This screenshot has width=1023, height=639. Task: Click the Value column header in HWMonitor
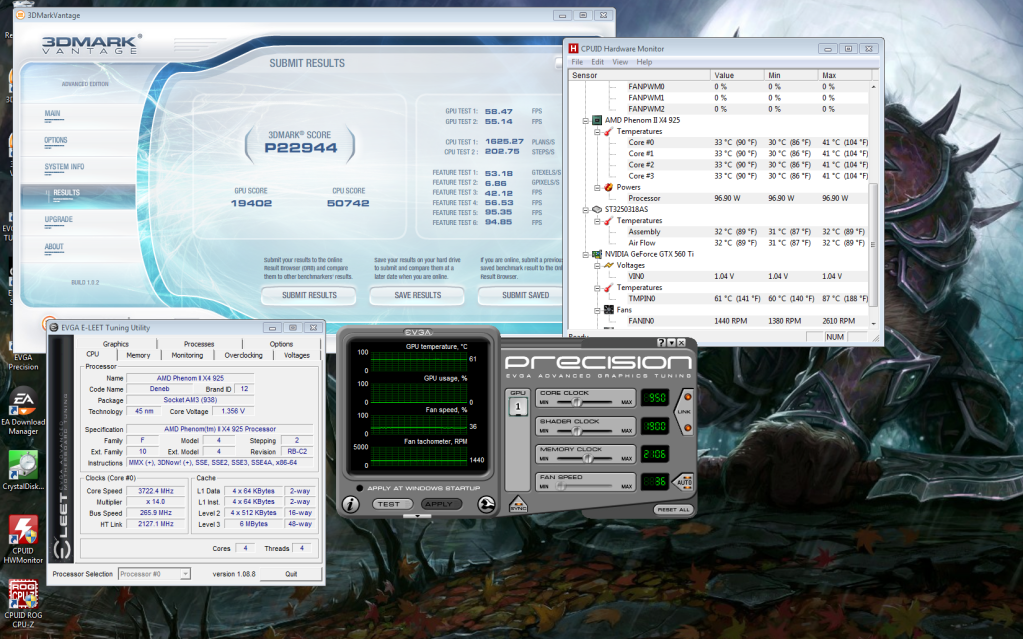click(x=737, y=75)
